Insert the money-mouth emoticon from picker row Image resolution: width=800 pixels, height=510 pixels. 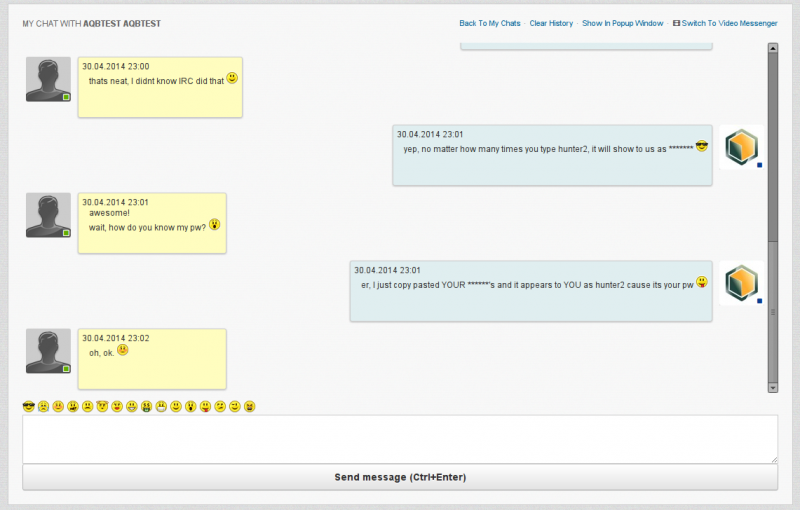(x=146, y=406)
